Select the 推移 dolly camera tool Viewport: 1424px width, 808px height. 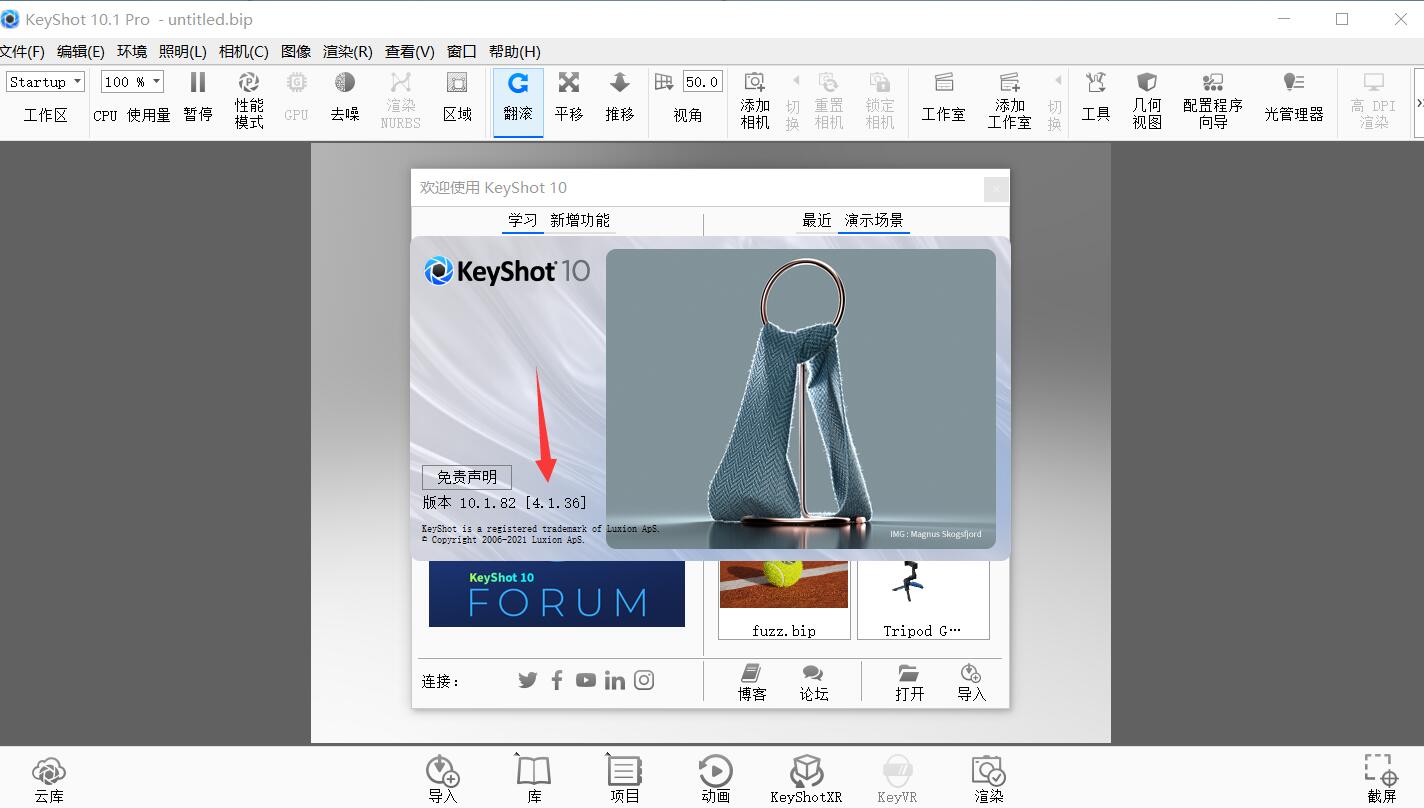(x=620, y=98)
